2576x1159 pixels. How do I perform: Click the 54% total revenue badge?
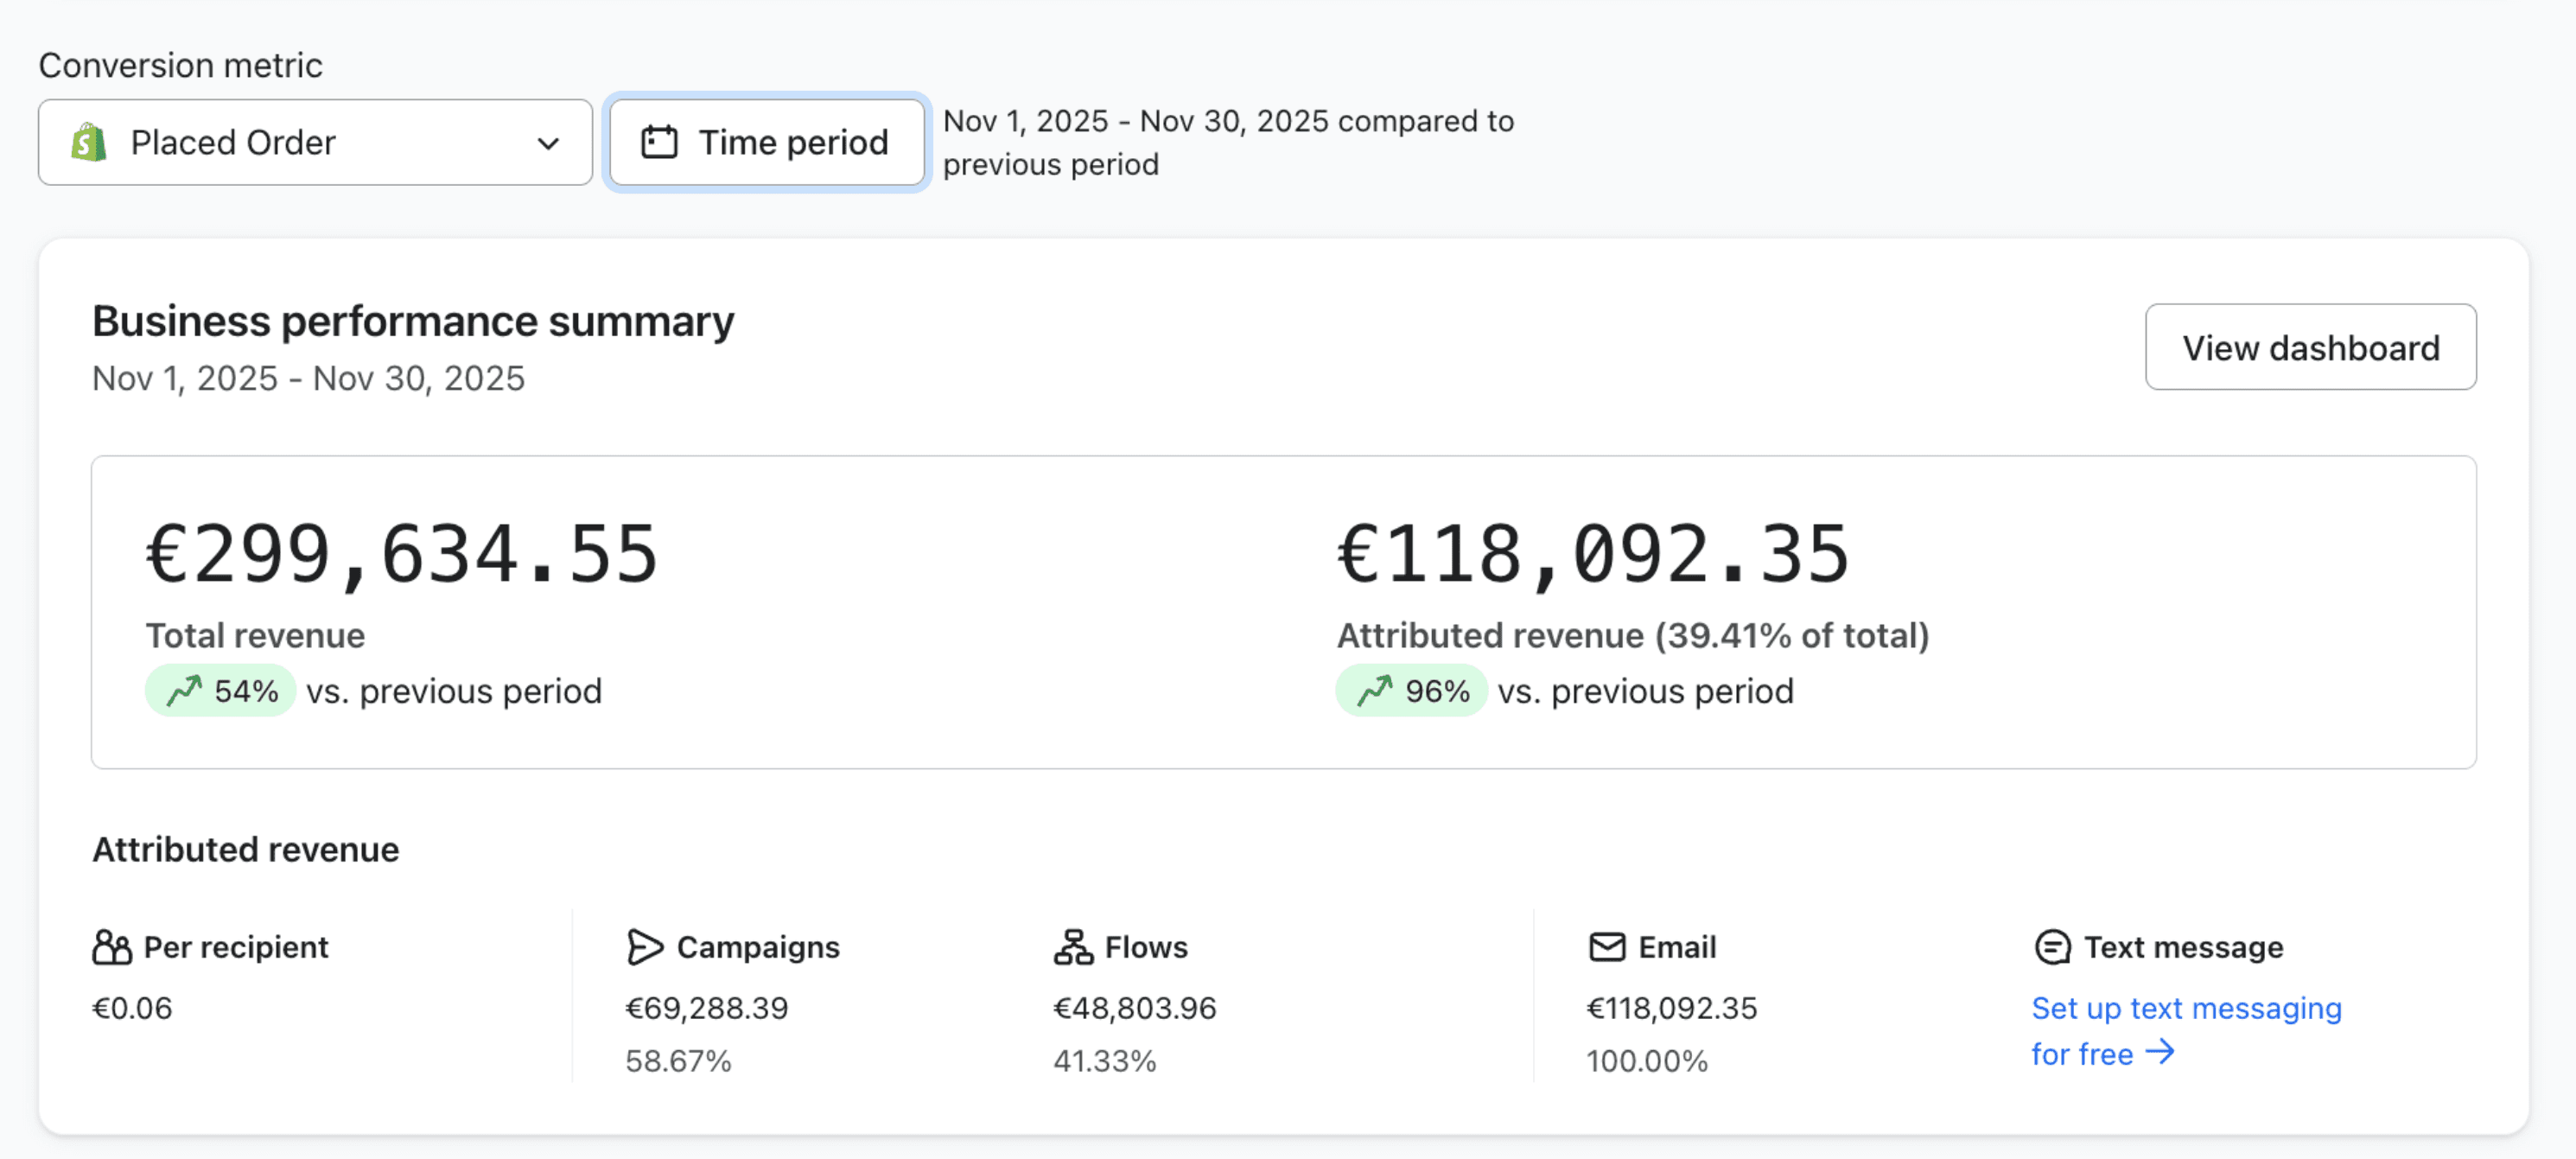click(x=221, y=690)
